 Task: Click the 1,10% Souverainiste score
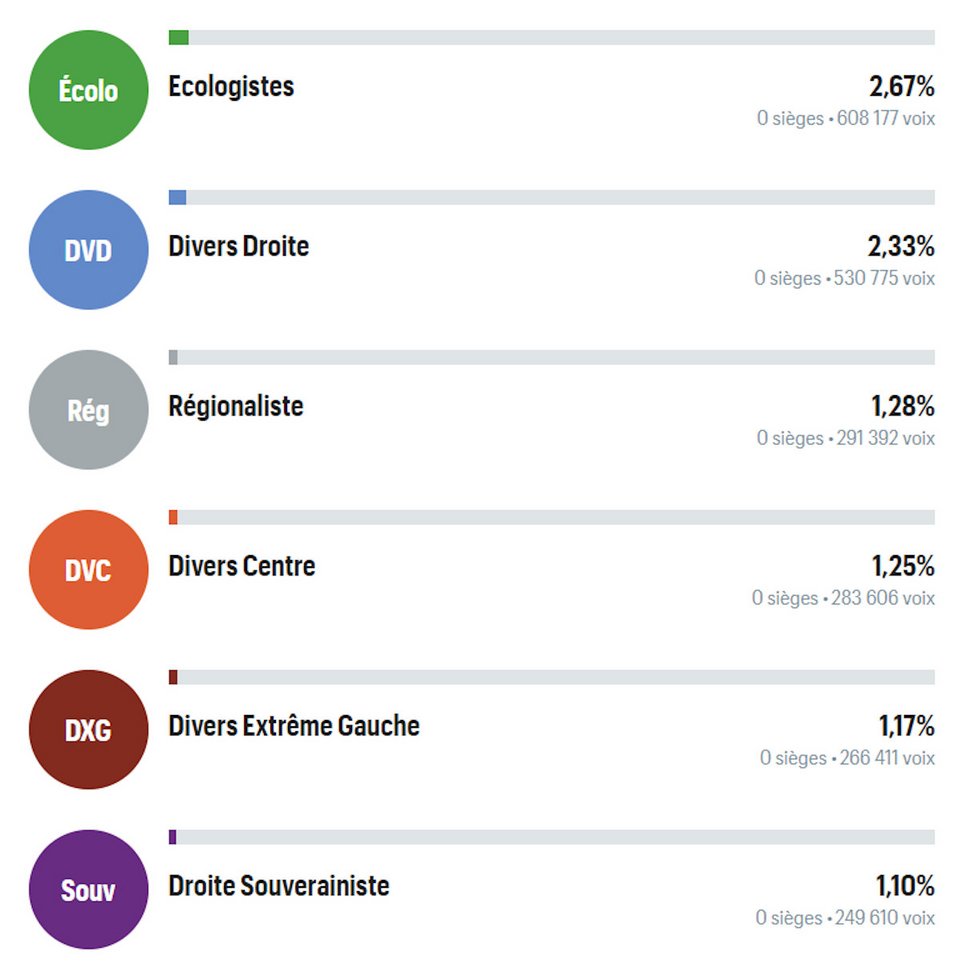coord(905,886)
